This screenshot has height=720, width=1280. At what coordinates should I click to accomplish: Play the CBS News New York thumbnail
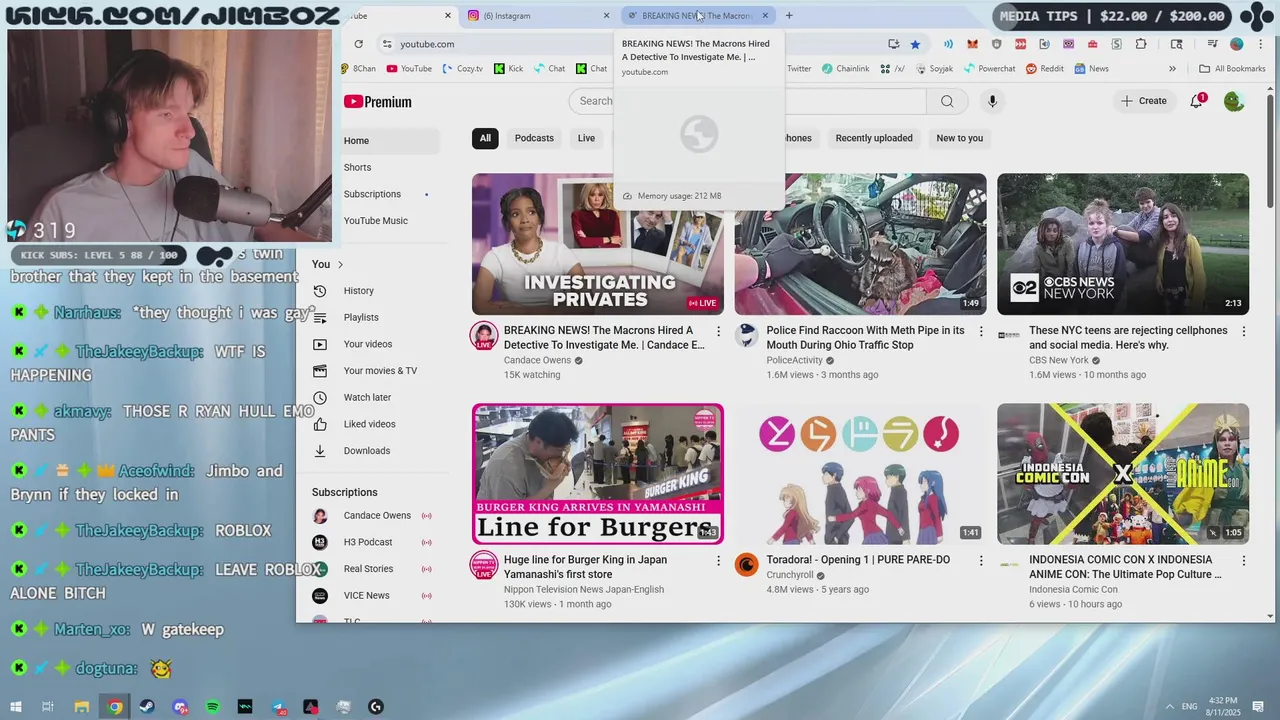coord(1123,244)
